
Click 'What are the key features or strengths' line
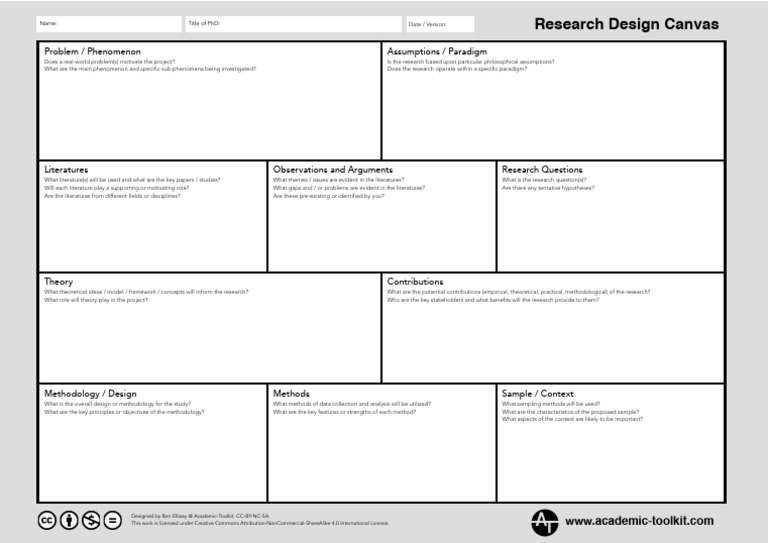click(x=344, y=412)
